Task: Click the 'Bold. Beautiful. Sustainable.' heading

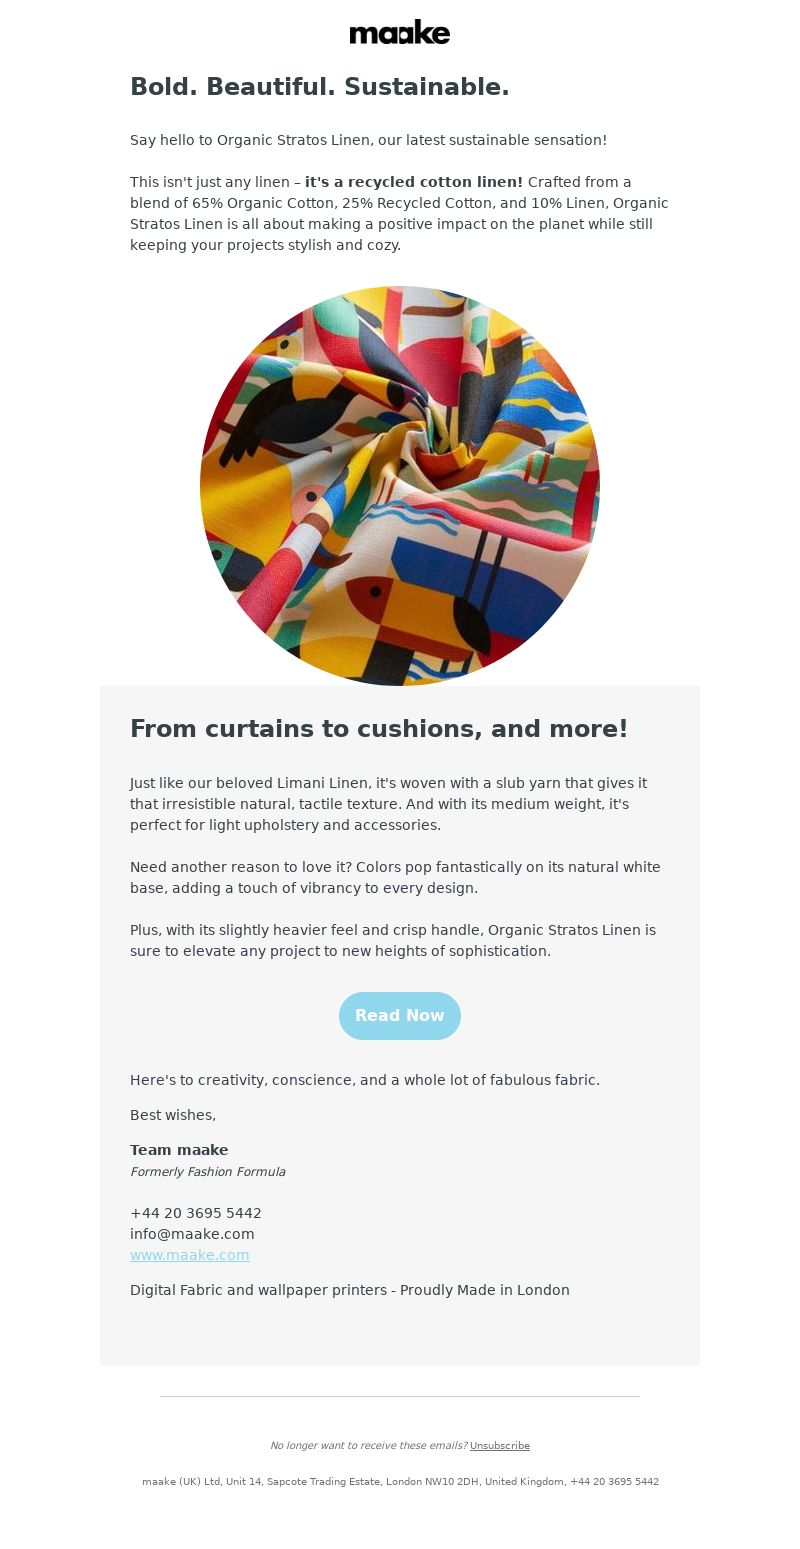Action: pyautogui.click(x=320, y=87)
